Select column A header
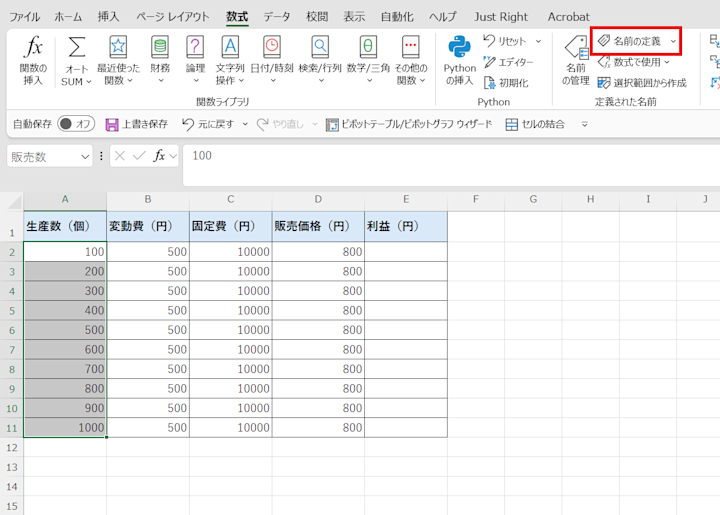The image size is (720, 515). coord(65,199)
